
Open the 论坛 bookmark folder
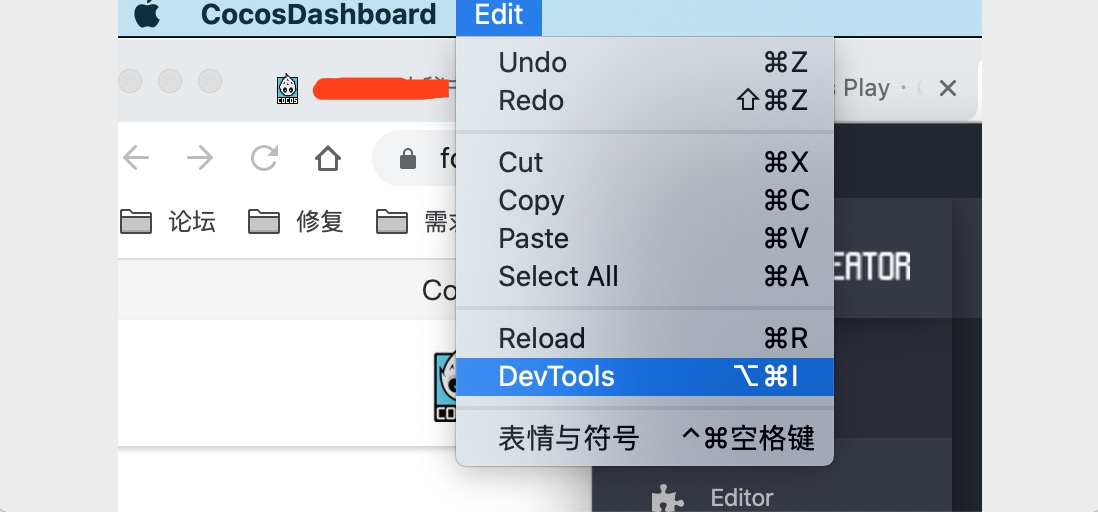(x=168, y=222)
